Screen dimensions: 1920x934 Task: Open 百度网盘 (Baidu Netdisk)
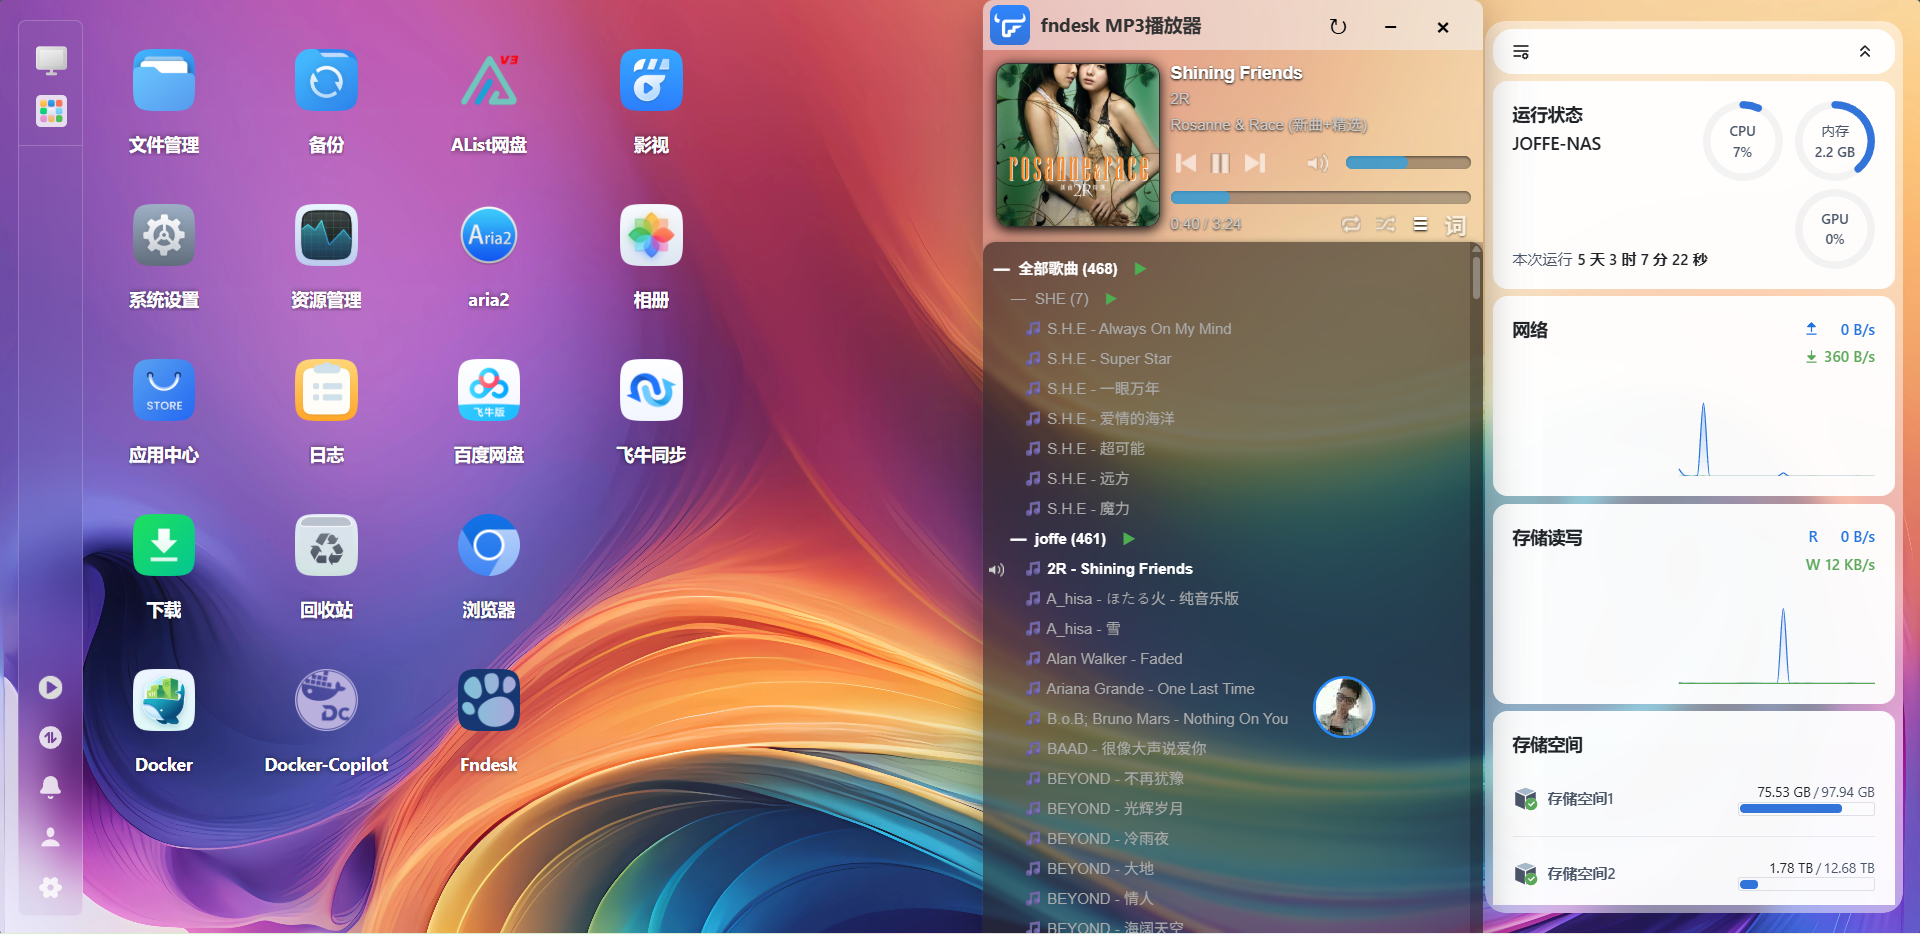(x=488, y=390)
